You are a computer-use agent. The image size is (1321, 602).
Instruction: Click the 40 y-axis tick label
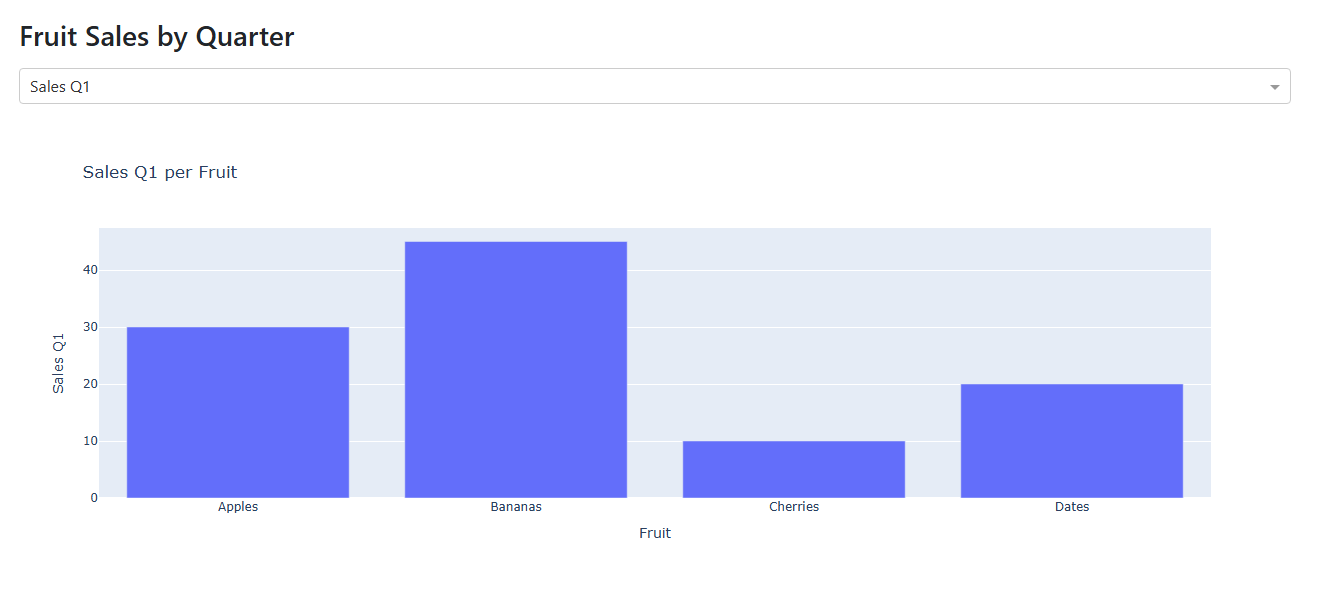point(90,270)
